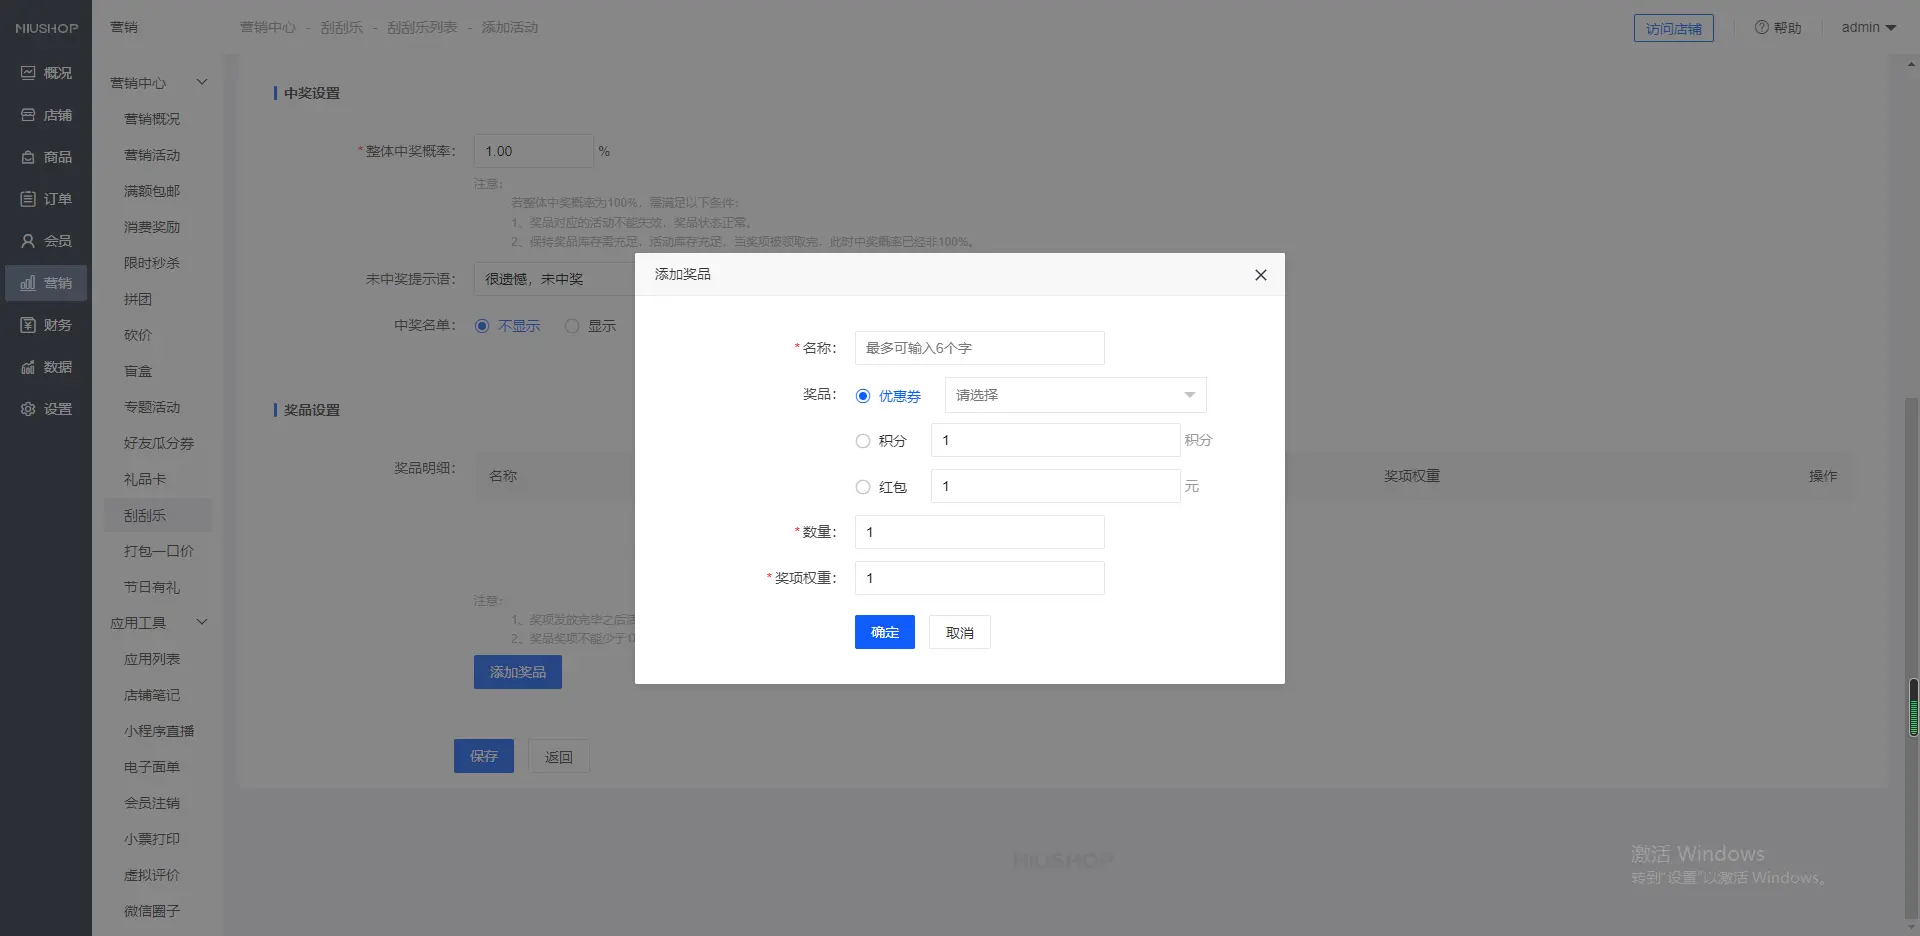Expand the admin account dropdown
This screenshot has width=1920, height=936.
click(1868, 28)
